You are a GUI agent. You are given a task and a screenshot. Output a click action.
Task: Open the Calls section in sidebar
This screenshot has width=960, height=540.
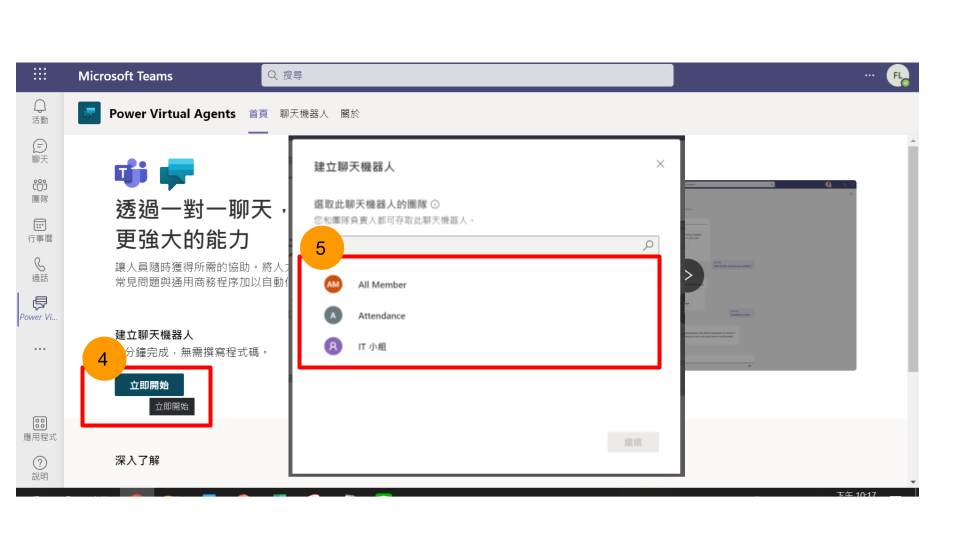pyautogui.click(x=40, y=269)
